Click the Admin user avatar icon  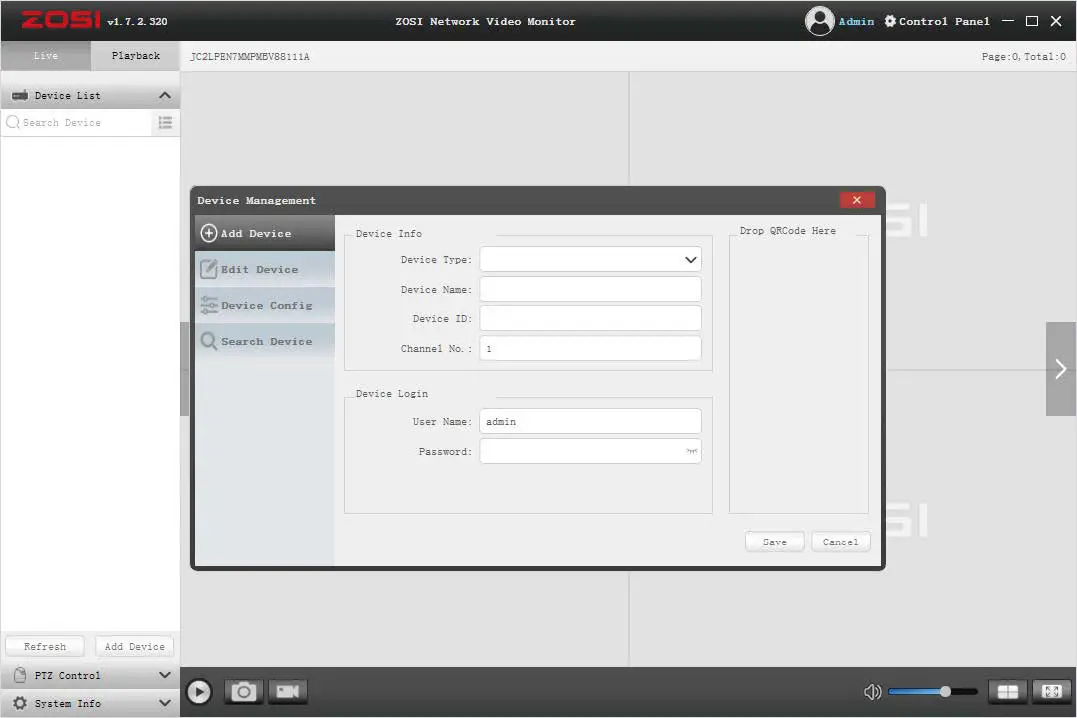[819, 21]
